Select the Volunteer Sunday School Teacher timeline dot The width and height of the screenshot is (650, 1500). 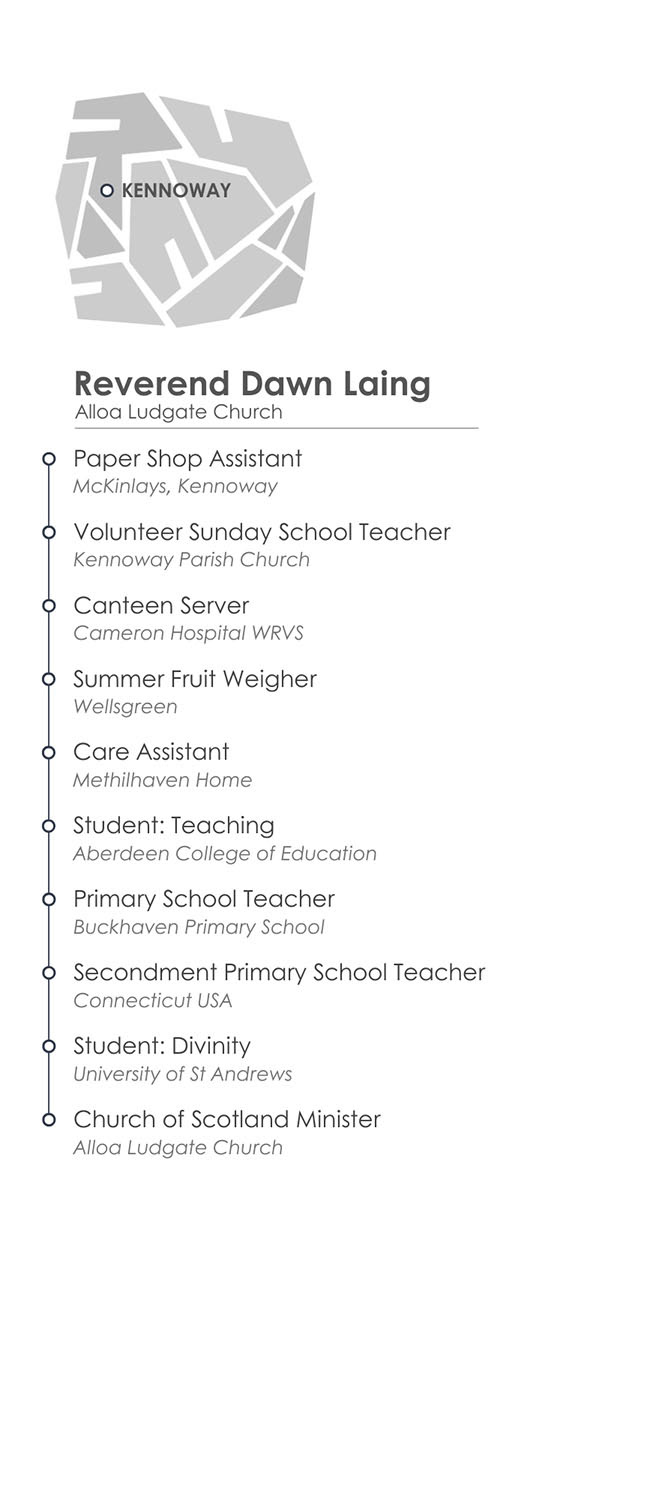tap(48, 532)
